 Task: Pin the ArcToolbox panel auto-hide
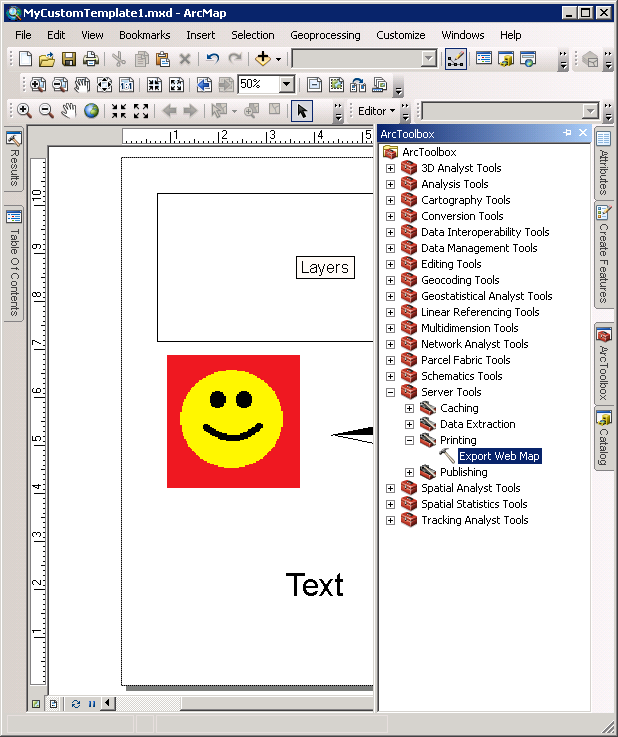click(567, 133)
